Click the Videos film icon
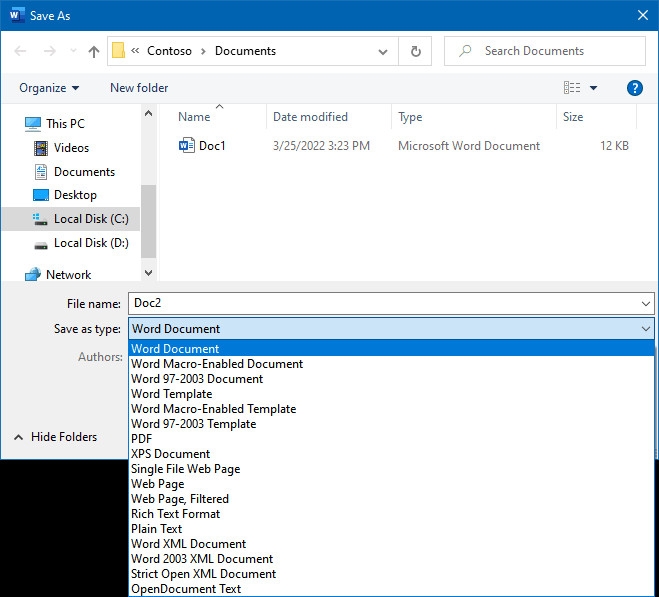The image size is (659, 597). (41, 148)
